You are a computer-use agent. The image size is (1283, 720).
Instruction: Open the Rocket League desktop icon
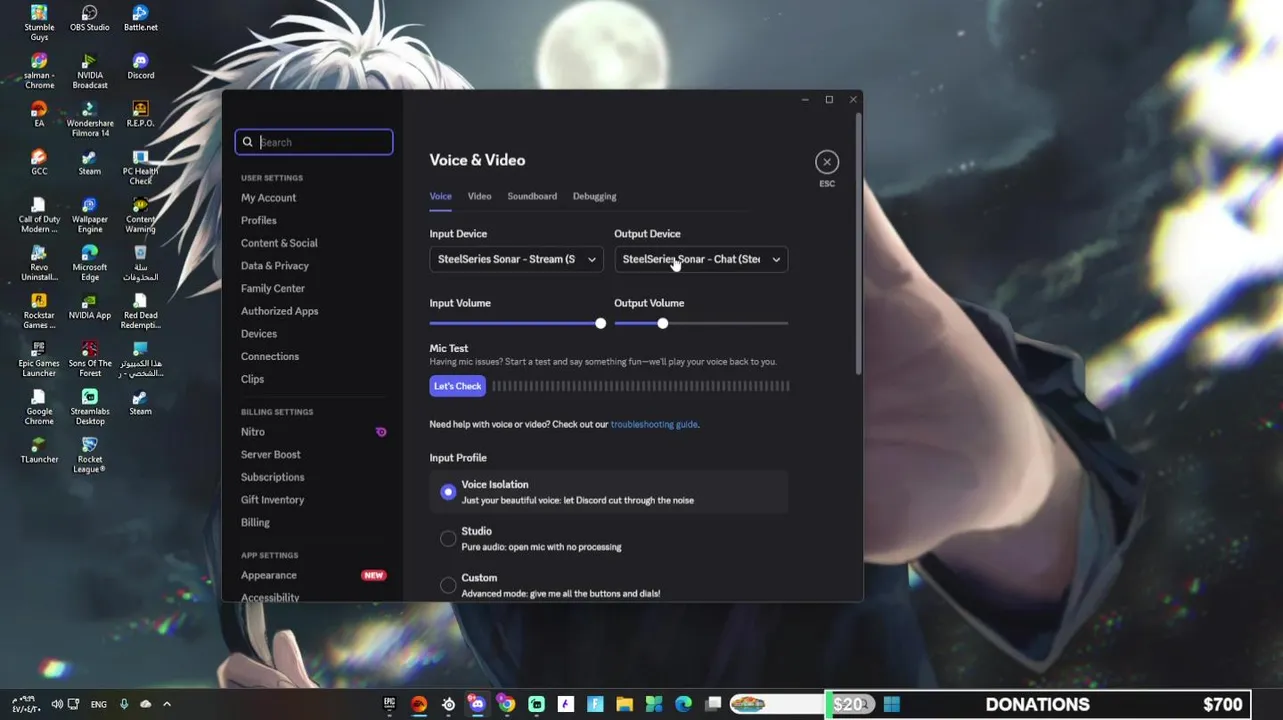click(89, 454)
